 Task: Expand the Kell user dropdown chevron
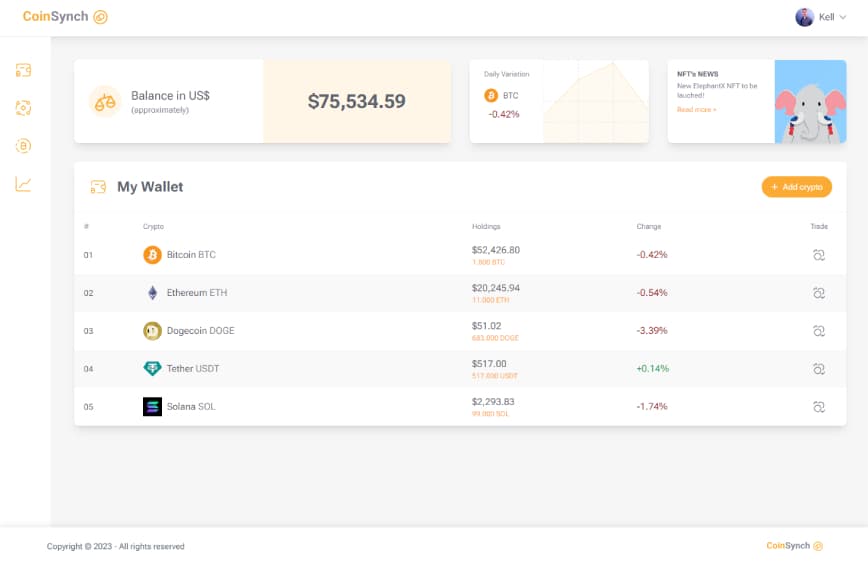(x=843, y=17)
